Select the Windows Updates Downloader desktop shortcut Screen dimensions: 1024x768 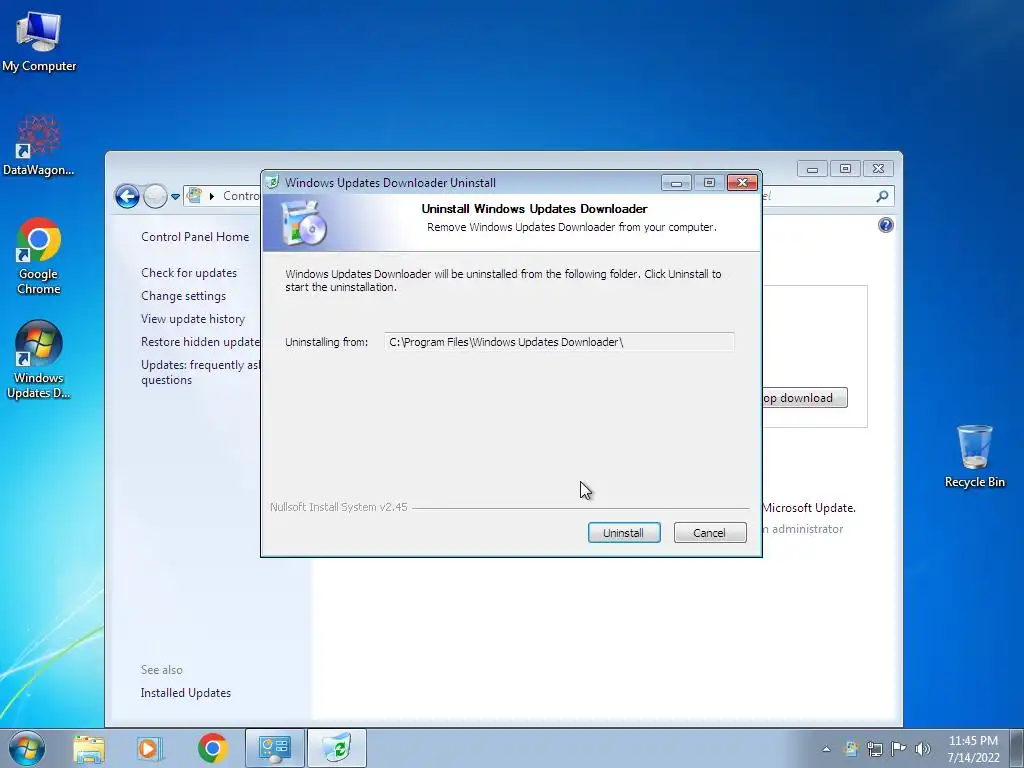pyautogui.click(x=39, y=359)
